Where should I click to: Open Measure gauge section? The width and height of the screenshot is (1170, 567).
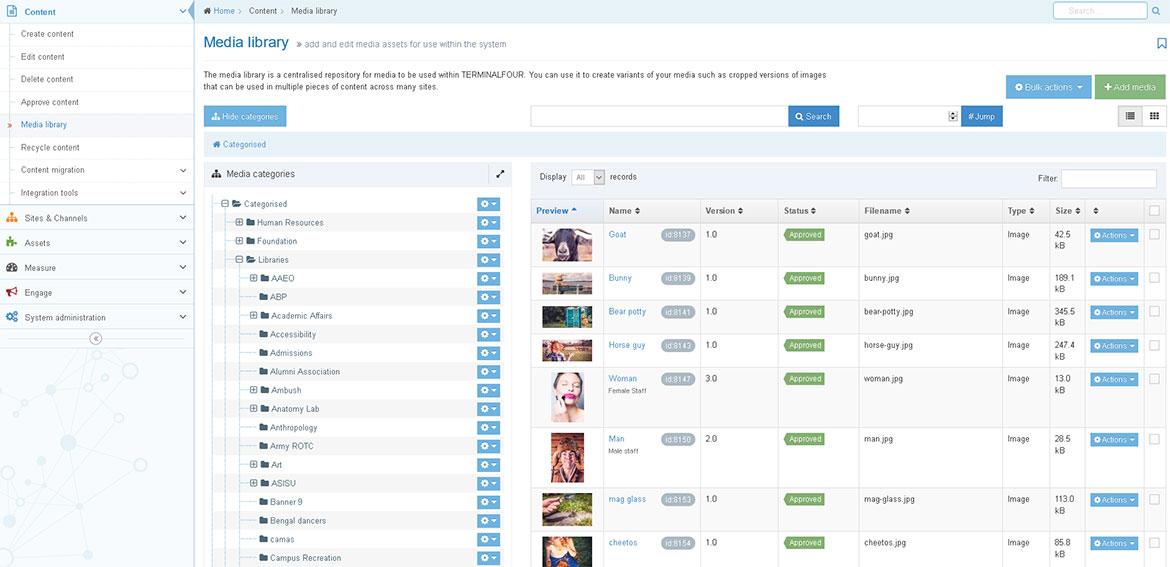[12, 267]
